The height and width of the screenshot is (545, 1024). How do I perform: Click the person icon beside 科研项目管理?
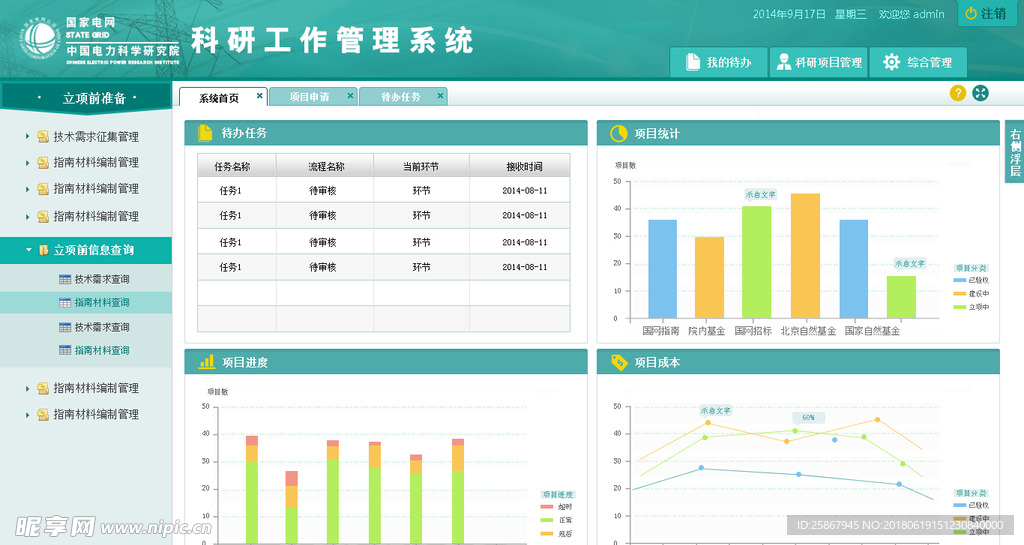pyautogui.click(x=784, y=62)
